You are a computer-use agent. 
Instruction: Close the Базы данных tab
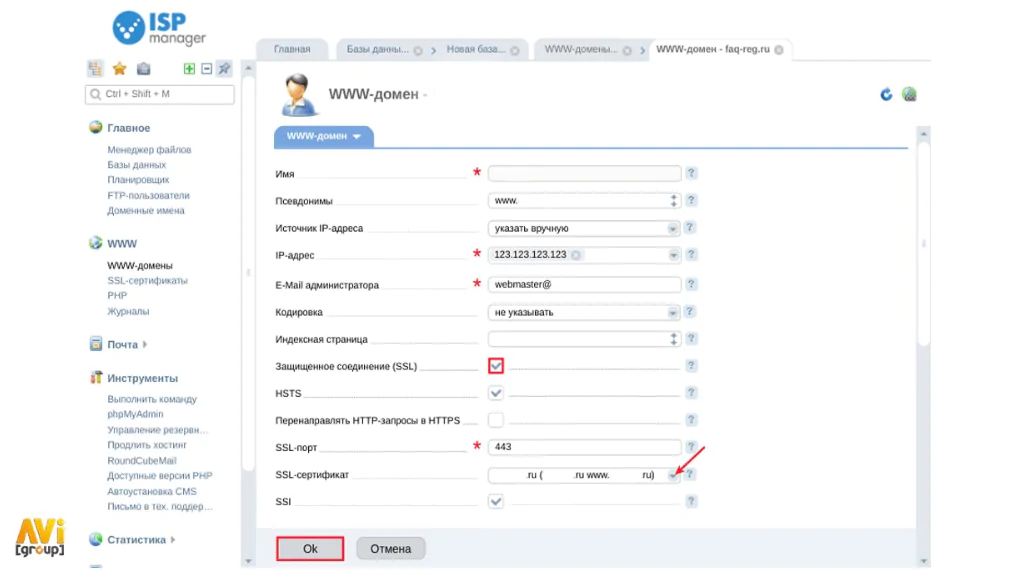pos(418,51)
